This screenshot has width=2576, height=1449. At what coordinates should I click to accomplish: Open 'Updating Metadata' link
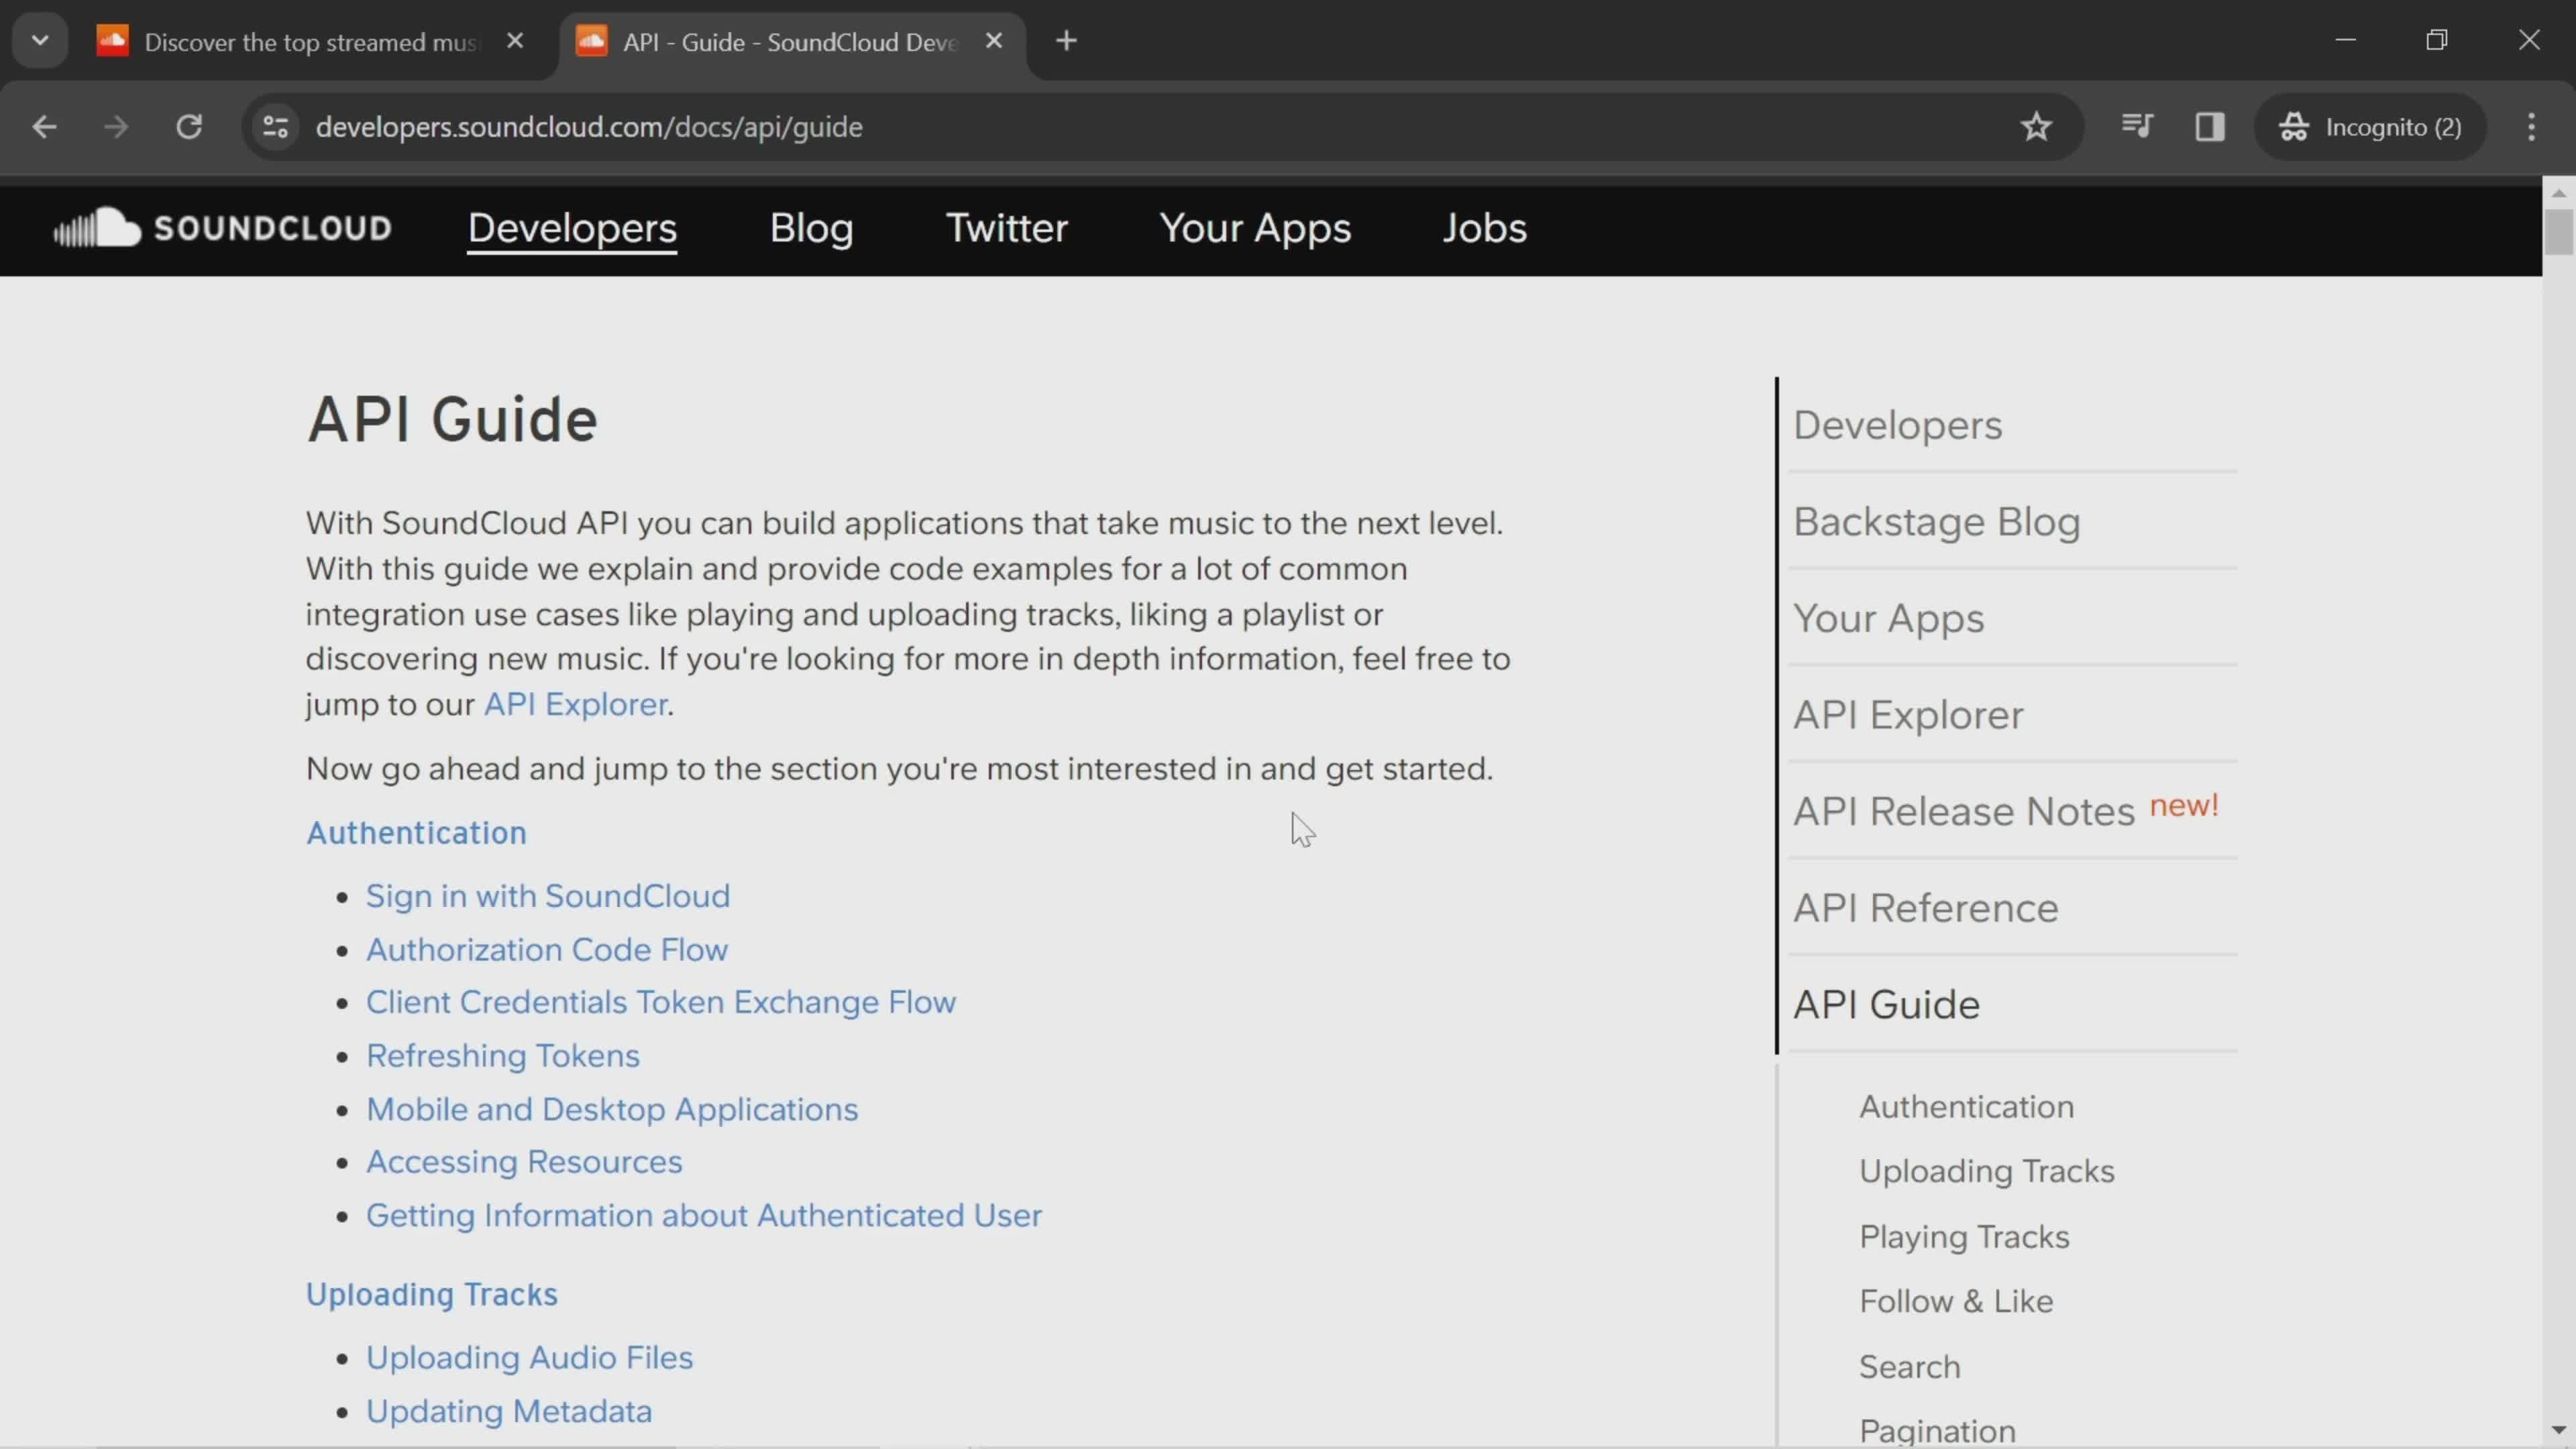coord(508,1411)
